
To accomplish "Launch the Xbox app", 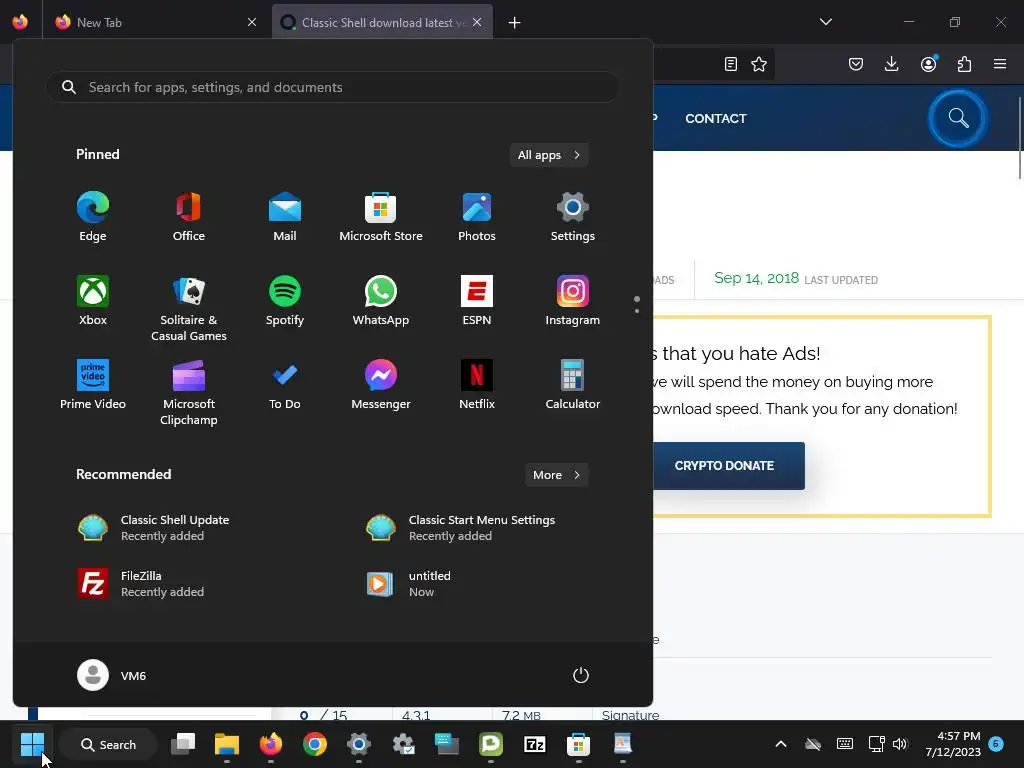I will [x=93, y=301].
